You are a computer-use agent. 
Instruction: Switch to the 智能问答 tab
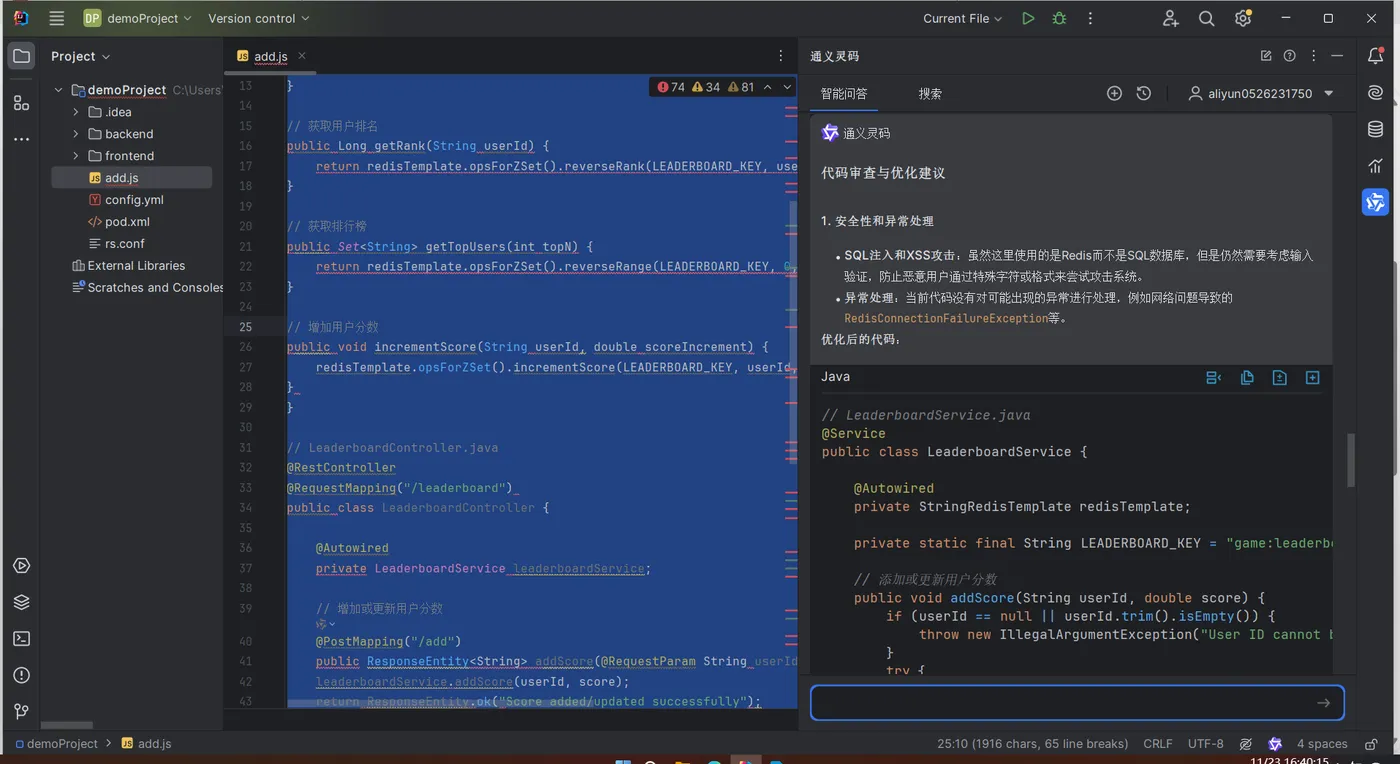pyautogui.click(x=844, y=93)
